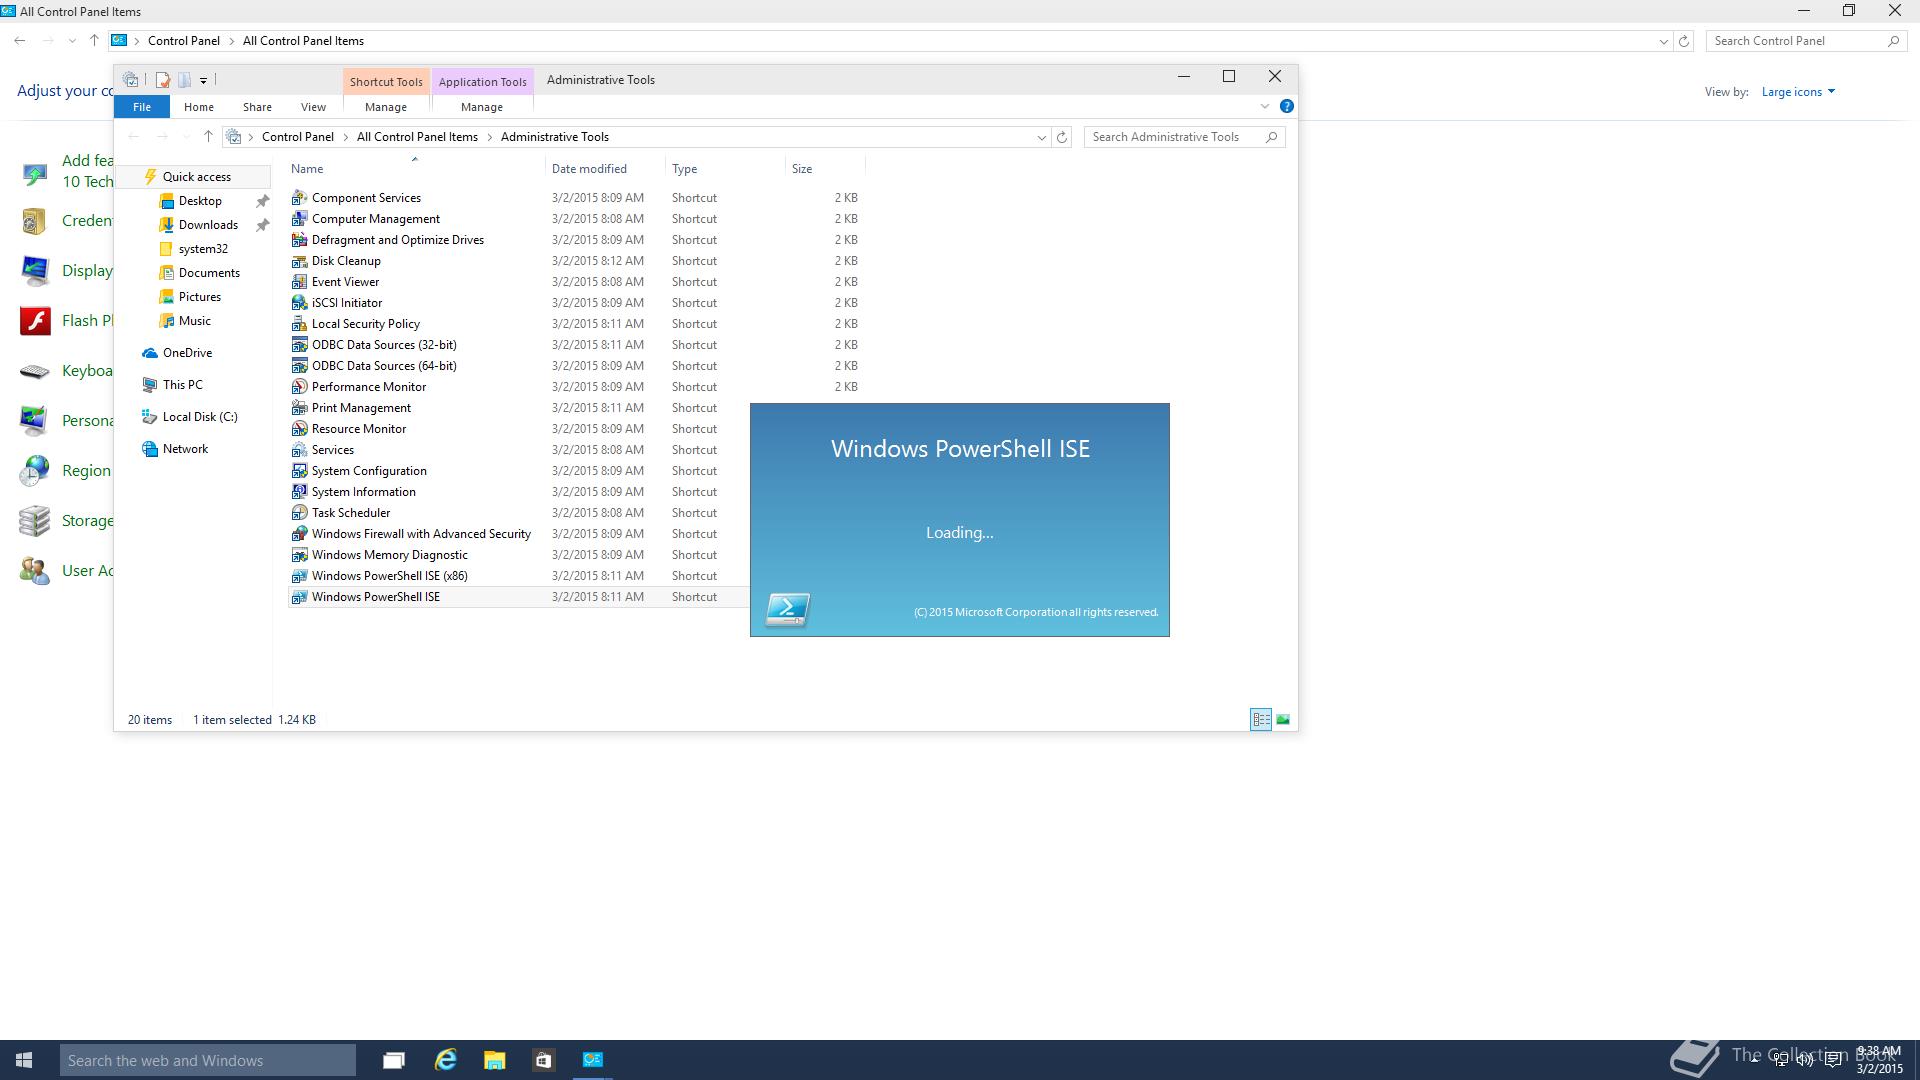Sort files by Date modified column header

click(x=606, y=169)
